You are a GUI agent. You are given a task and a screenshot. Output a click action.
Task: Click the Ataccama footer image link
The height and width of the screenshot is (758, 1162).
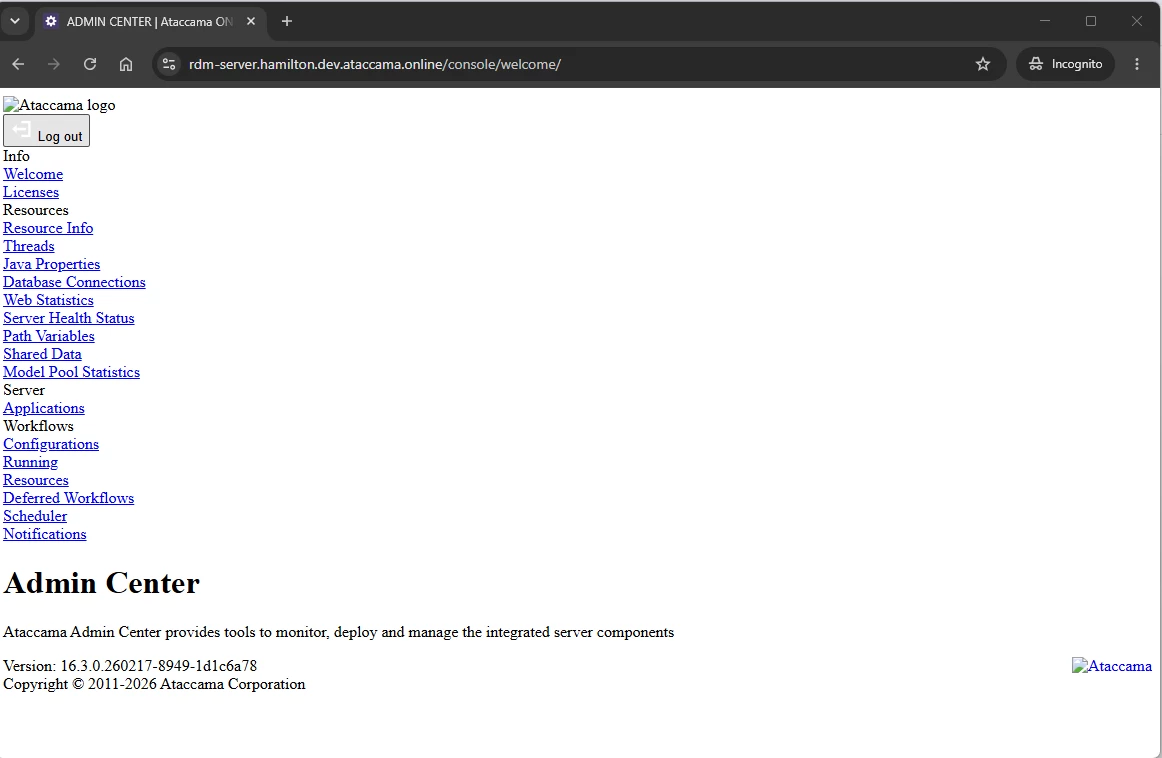pos(1112,666)
